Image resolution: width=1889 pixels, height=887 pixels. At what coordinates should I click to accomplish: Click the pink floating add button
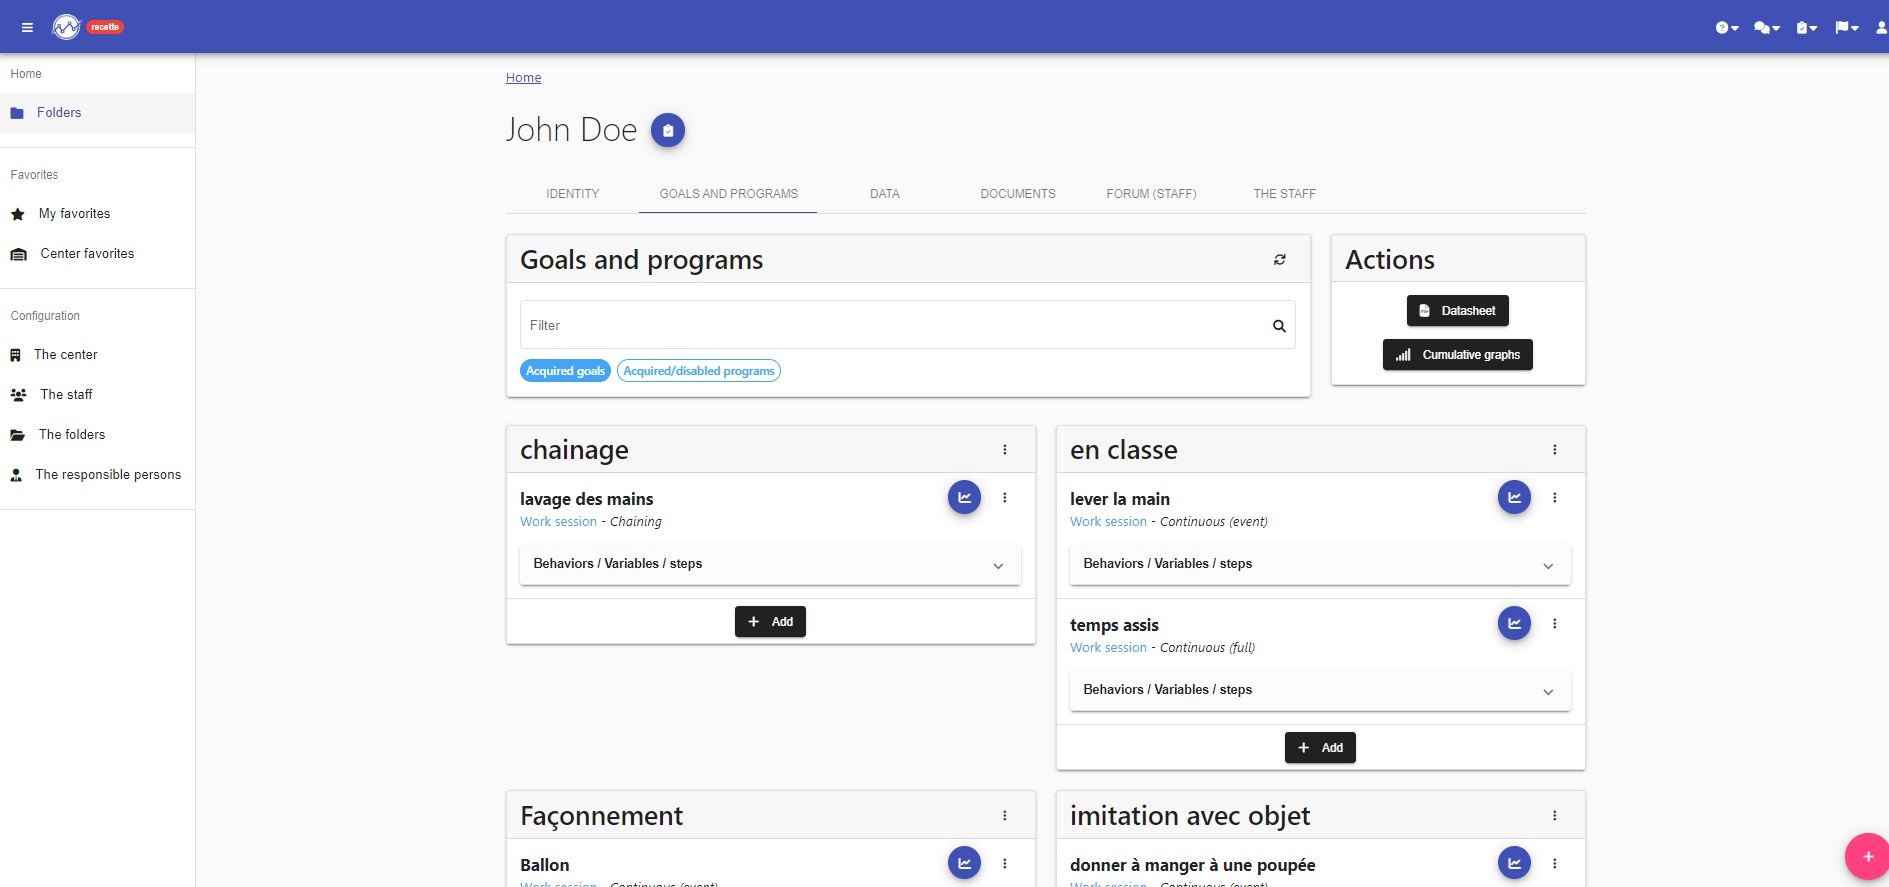point(1866,856)
